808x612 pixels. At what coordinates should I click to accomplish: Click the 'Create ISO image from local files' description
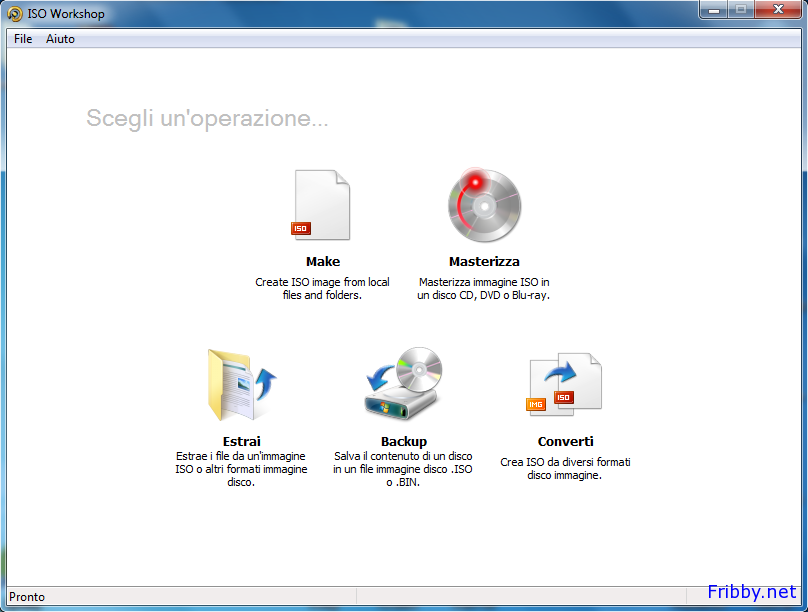coord(322,289)
